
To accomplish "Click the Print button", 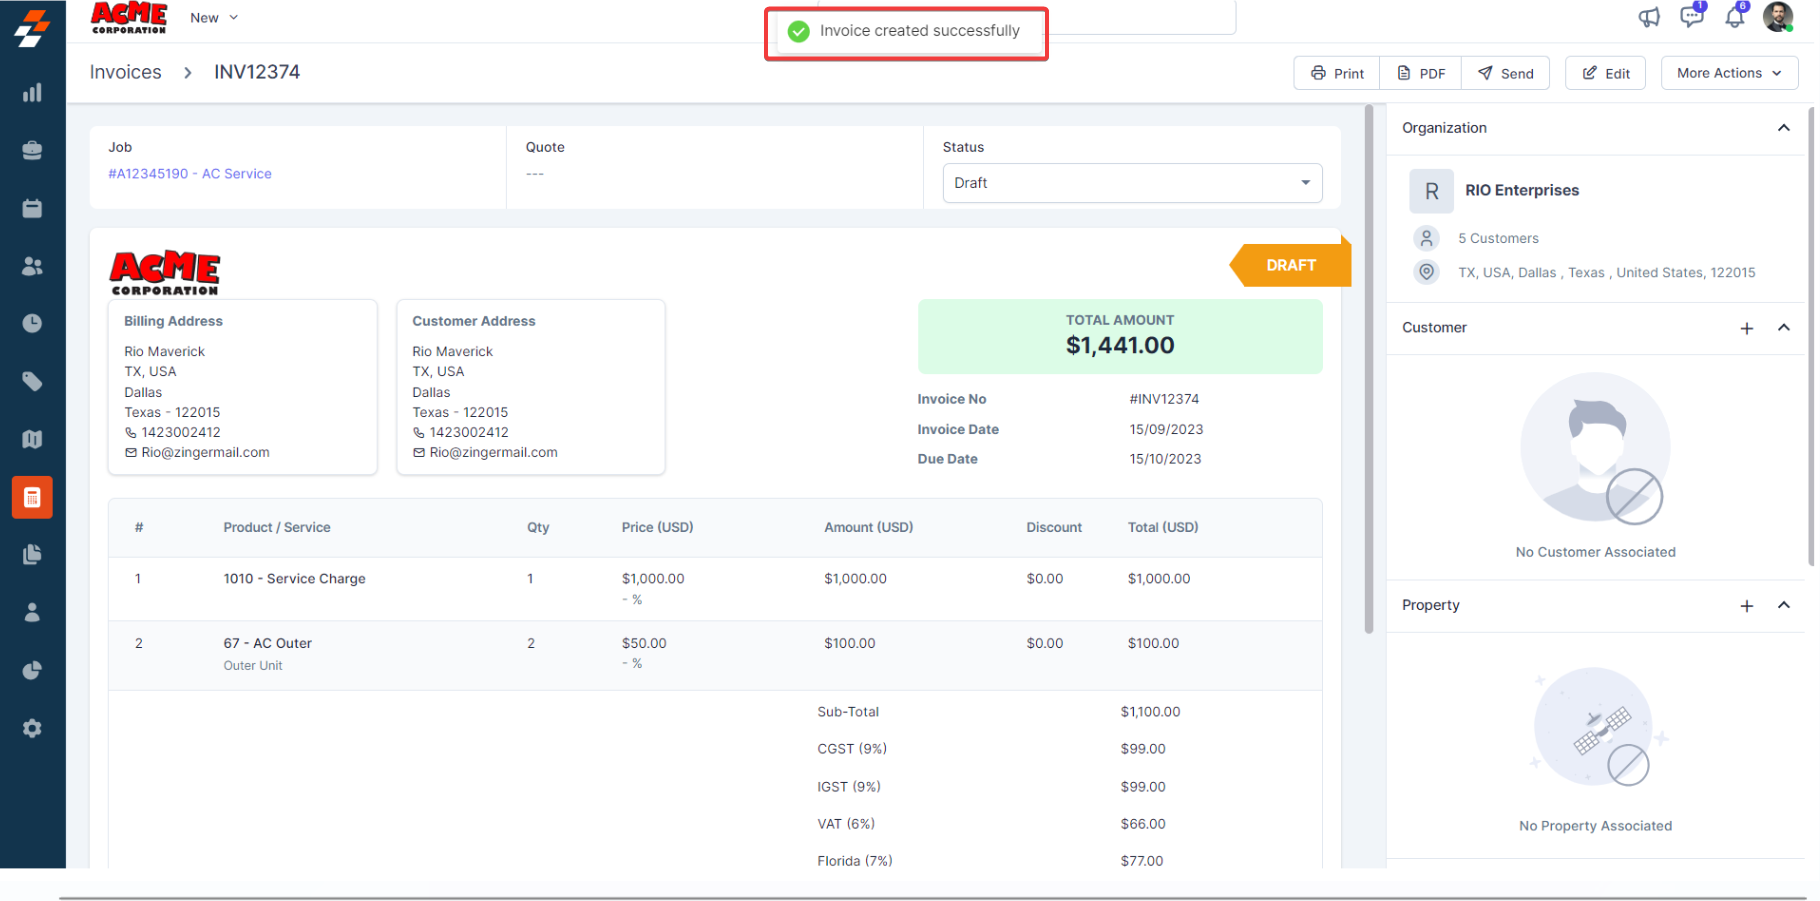I will (x=1337, y=73).
